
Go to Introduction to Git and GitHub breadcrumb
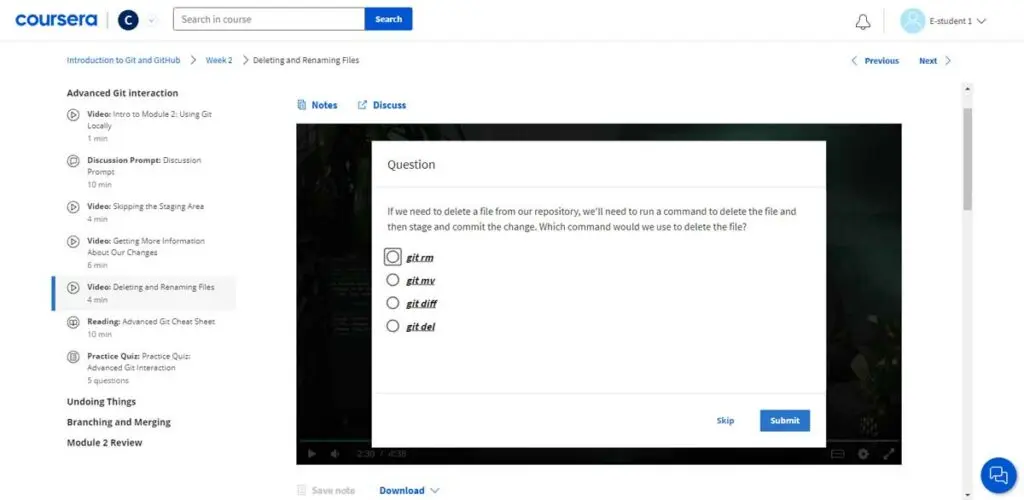pos(123,60)
